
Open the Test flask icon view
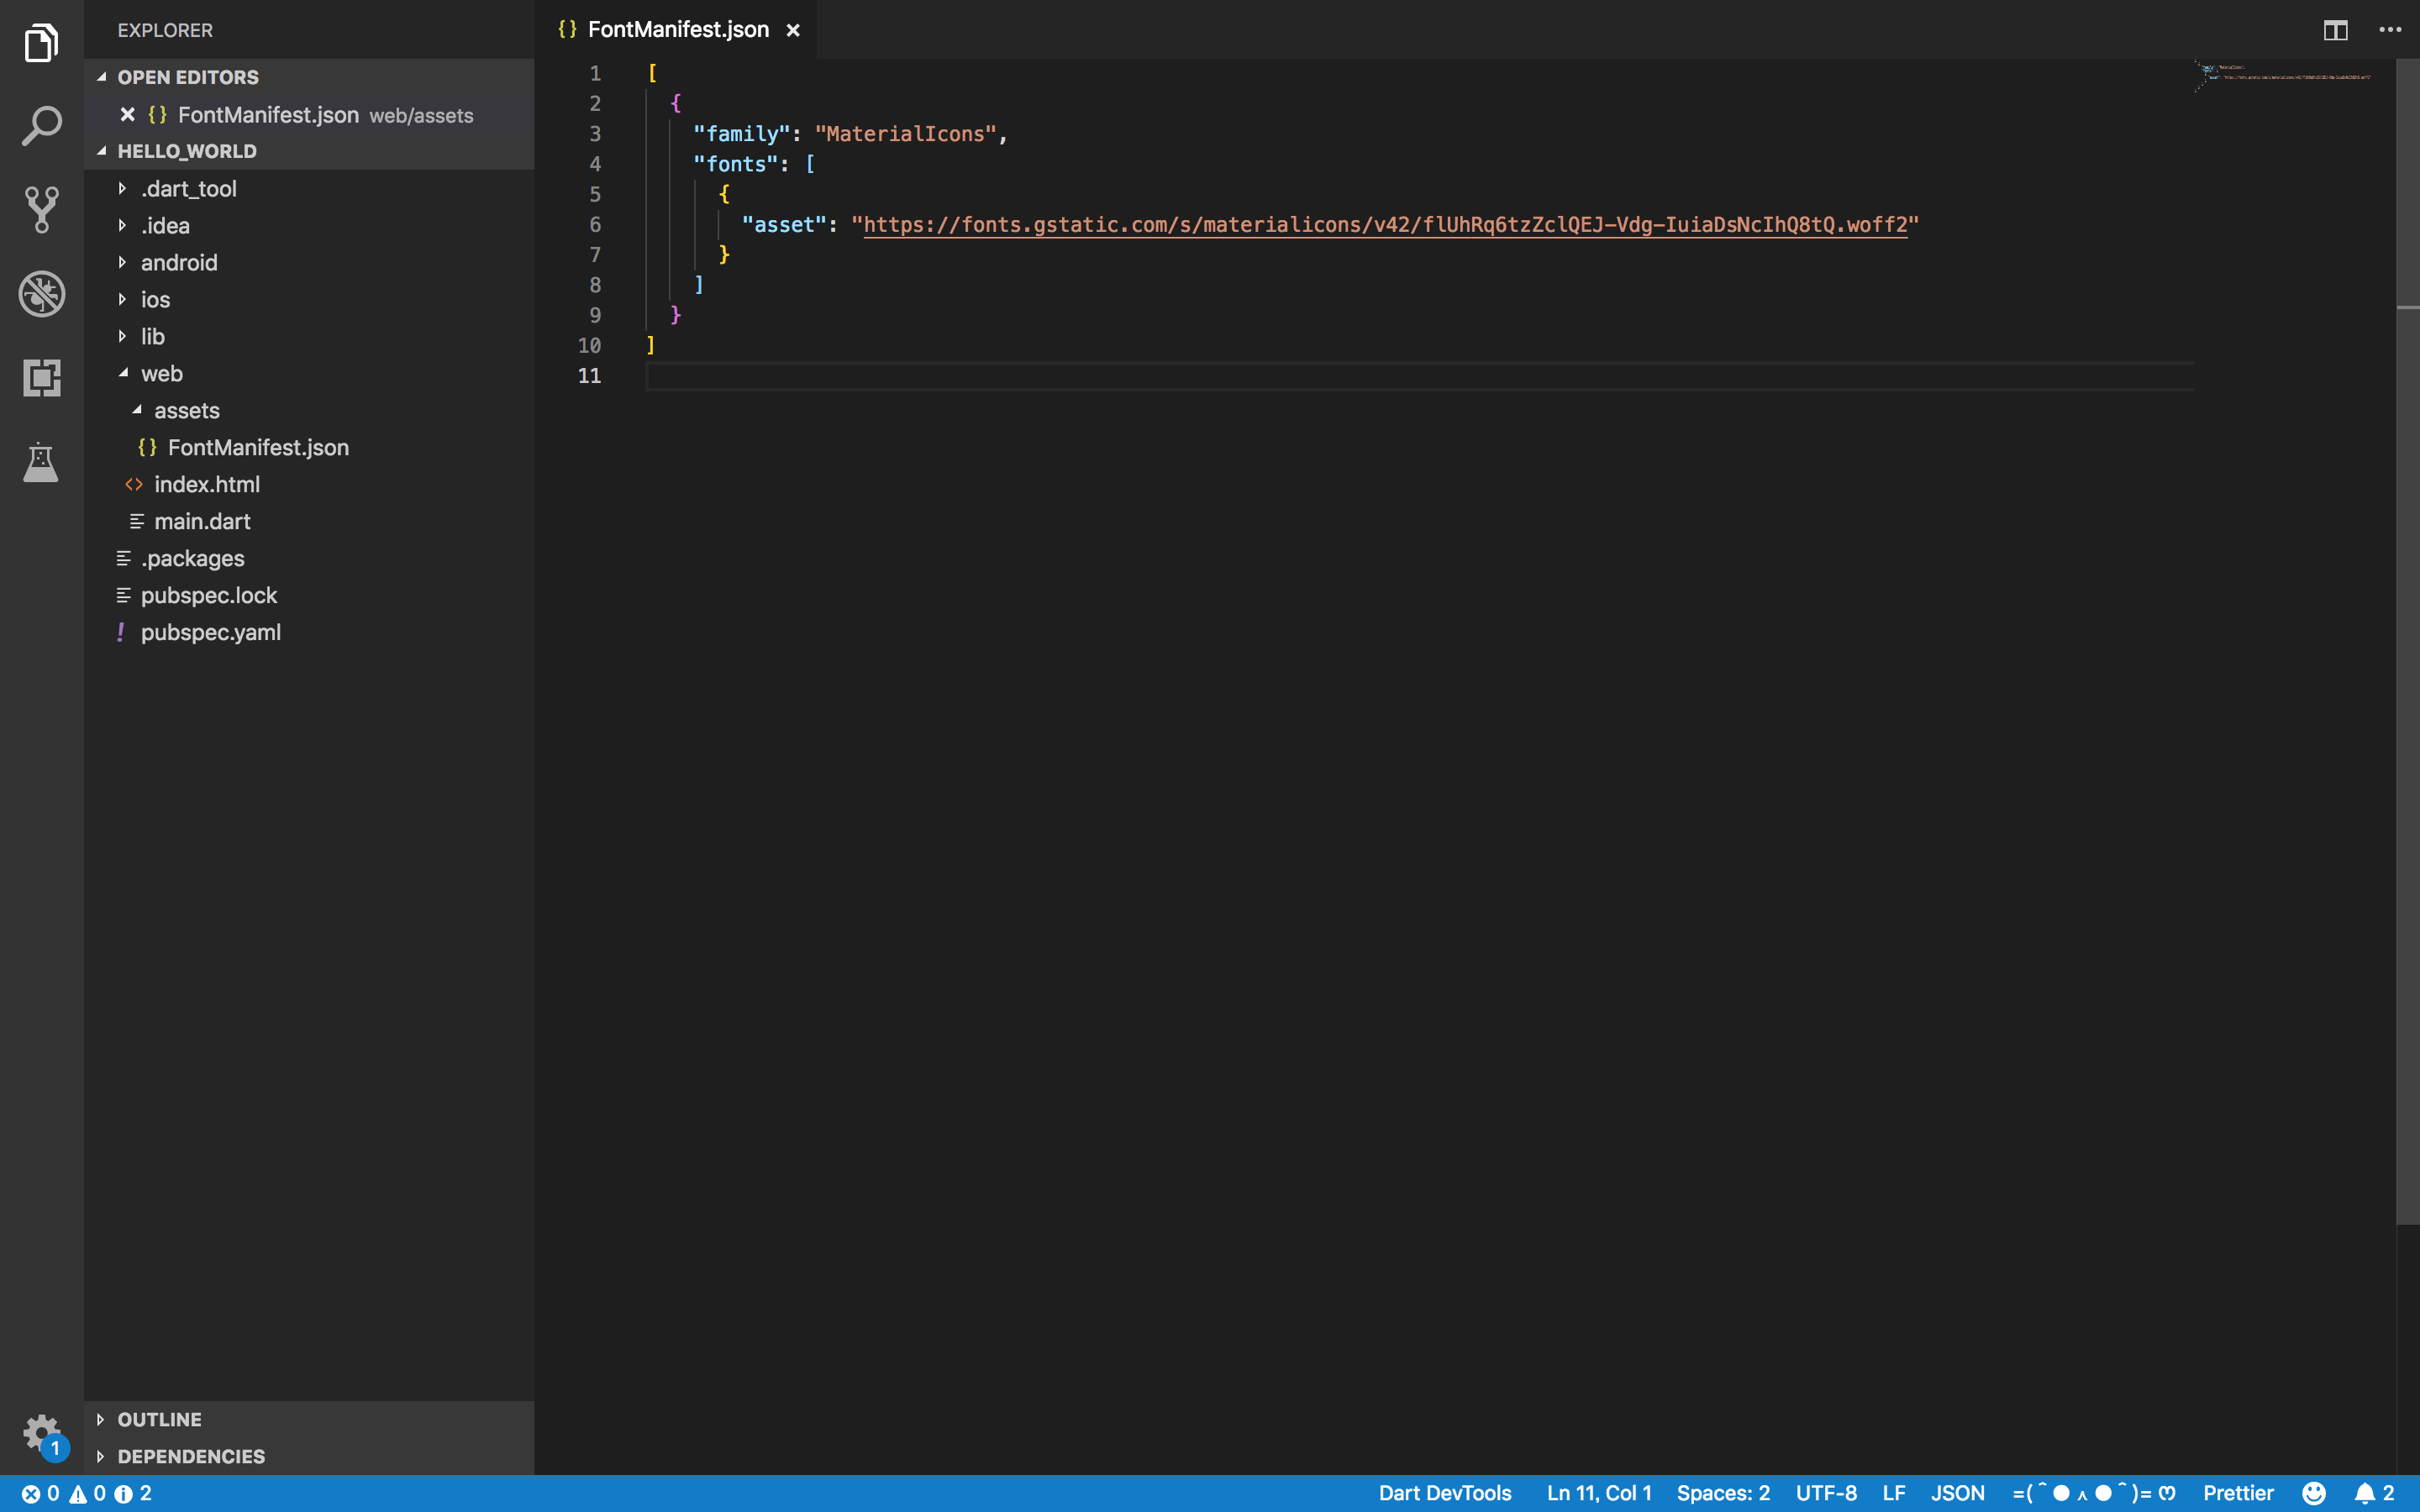(41, 462)
